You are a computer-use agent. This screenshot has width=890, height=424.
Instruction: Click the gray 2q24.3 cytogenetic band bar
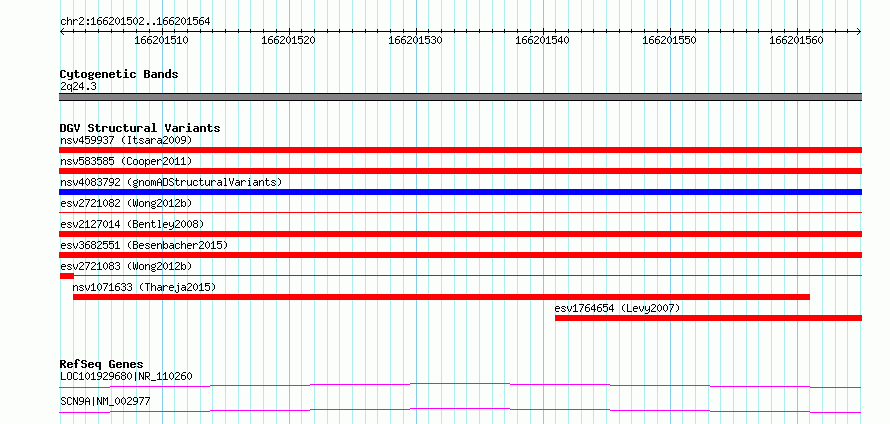460,97
